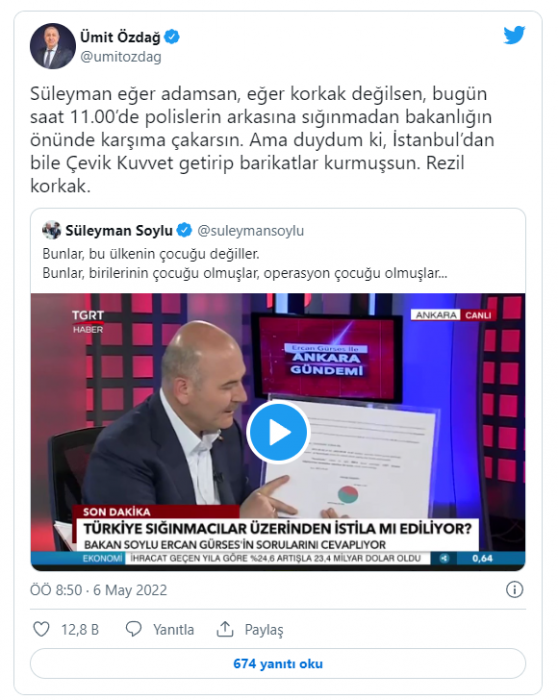558x700 pixels.
Task: Click the reply speech bubble icon
Action: (x=133, y=629)
